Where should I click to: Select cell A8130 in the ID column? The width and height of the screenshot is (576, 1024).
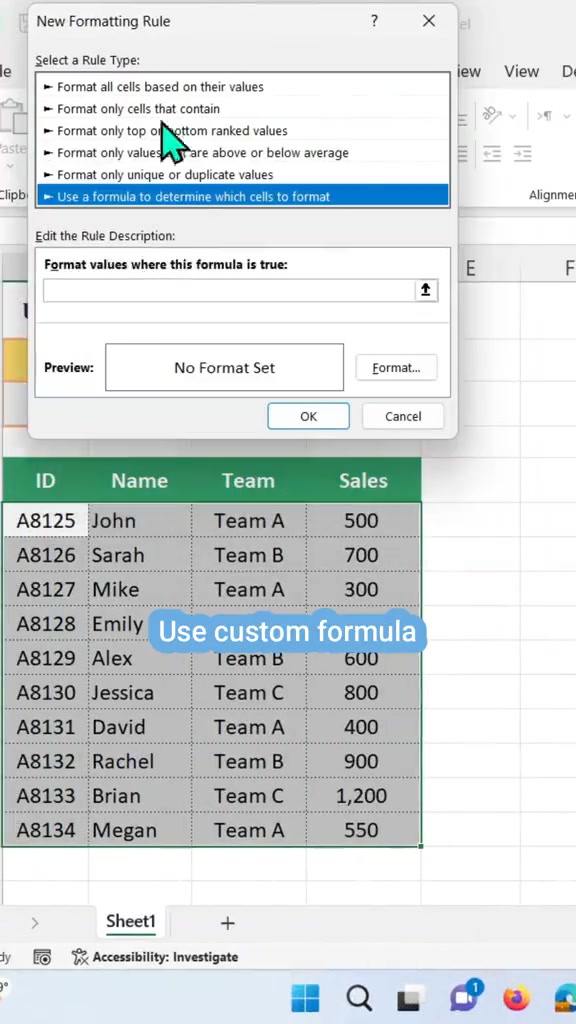coord(45,693)
